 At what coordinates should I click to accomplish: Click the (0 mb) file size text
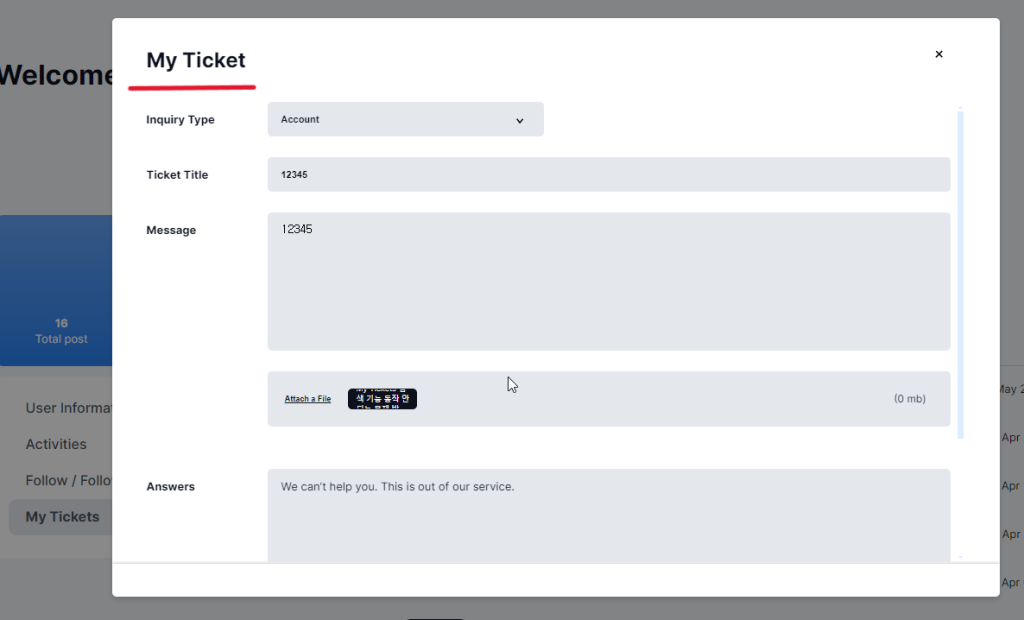(909, 399)
